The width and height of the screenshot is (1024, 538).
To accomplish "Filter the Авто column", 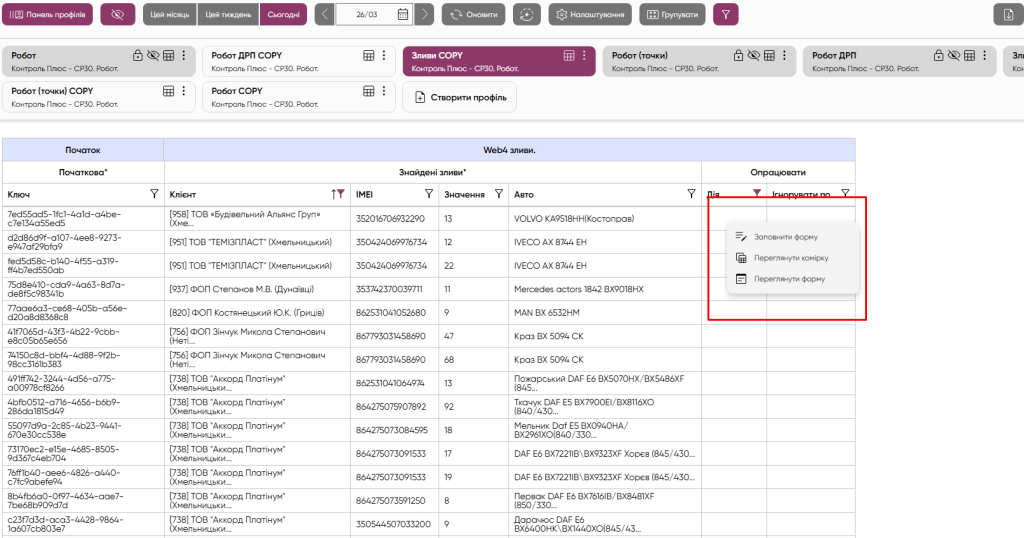I will pyautogui.click(x=692, y=194).
